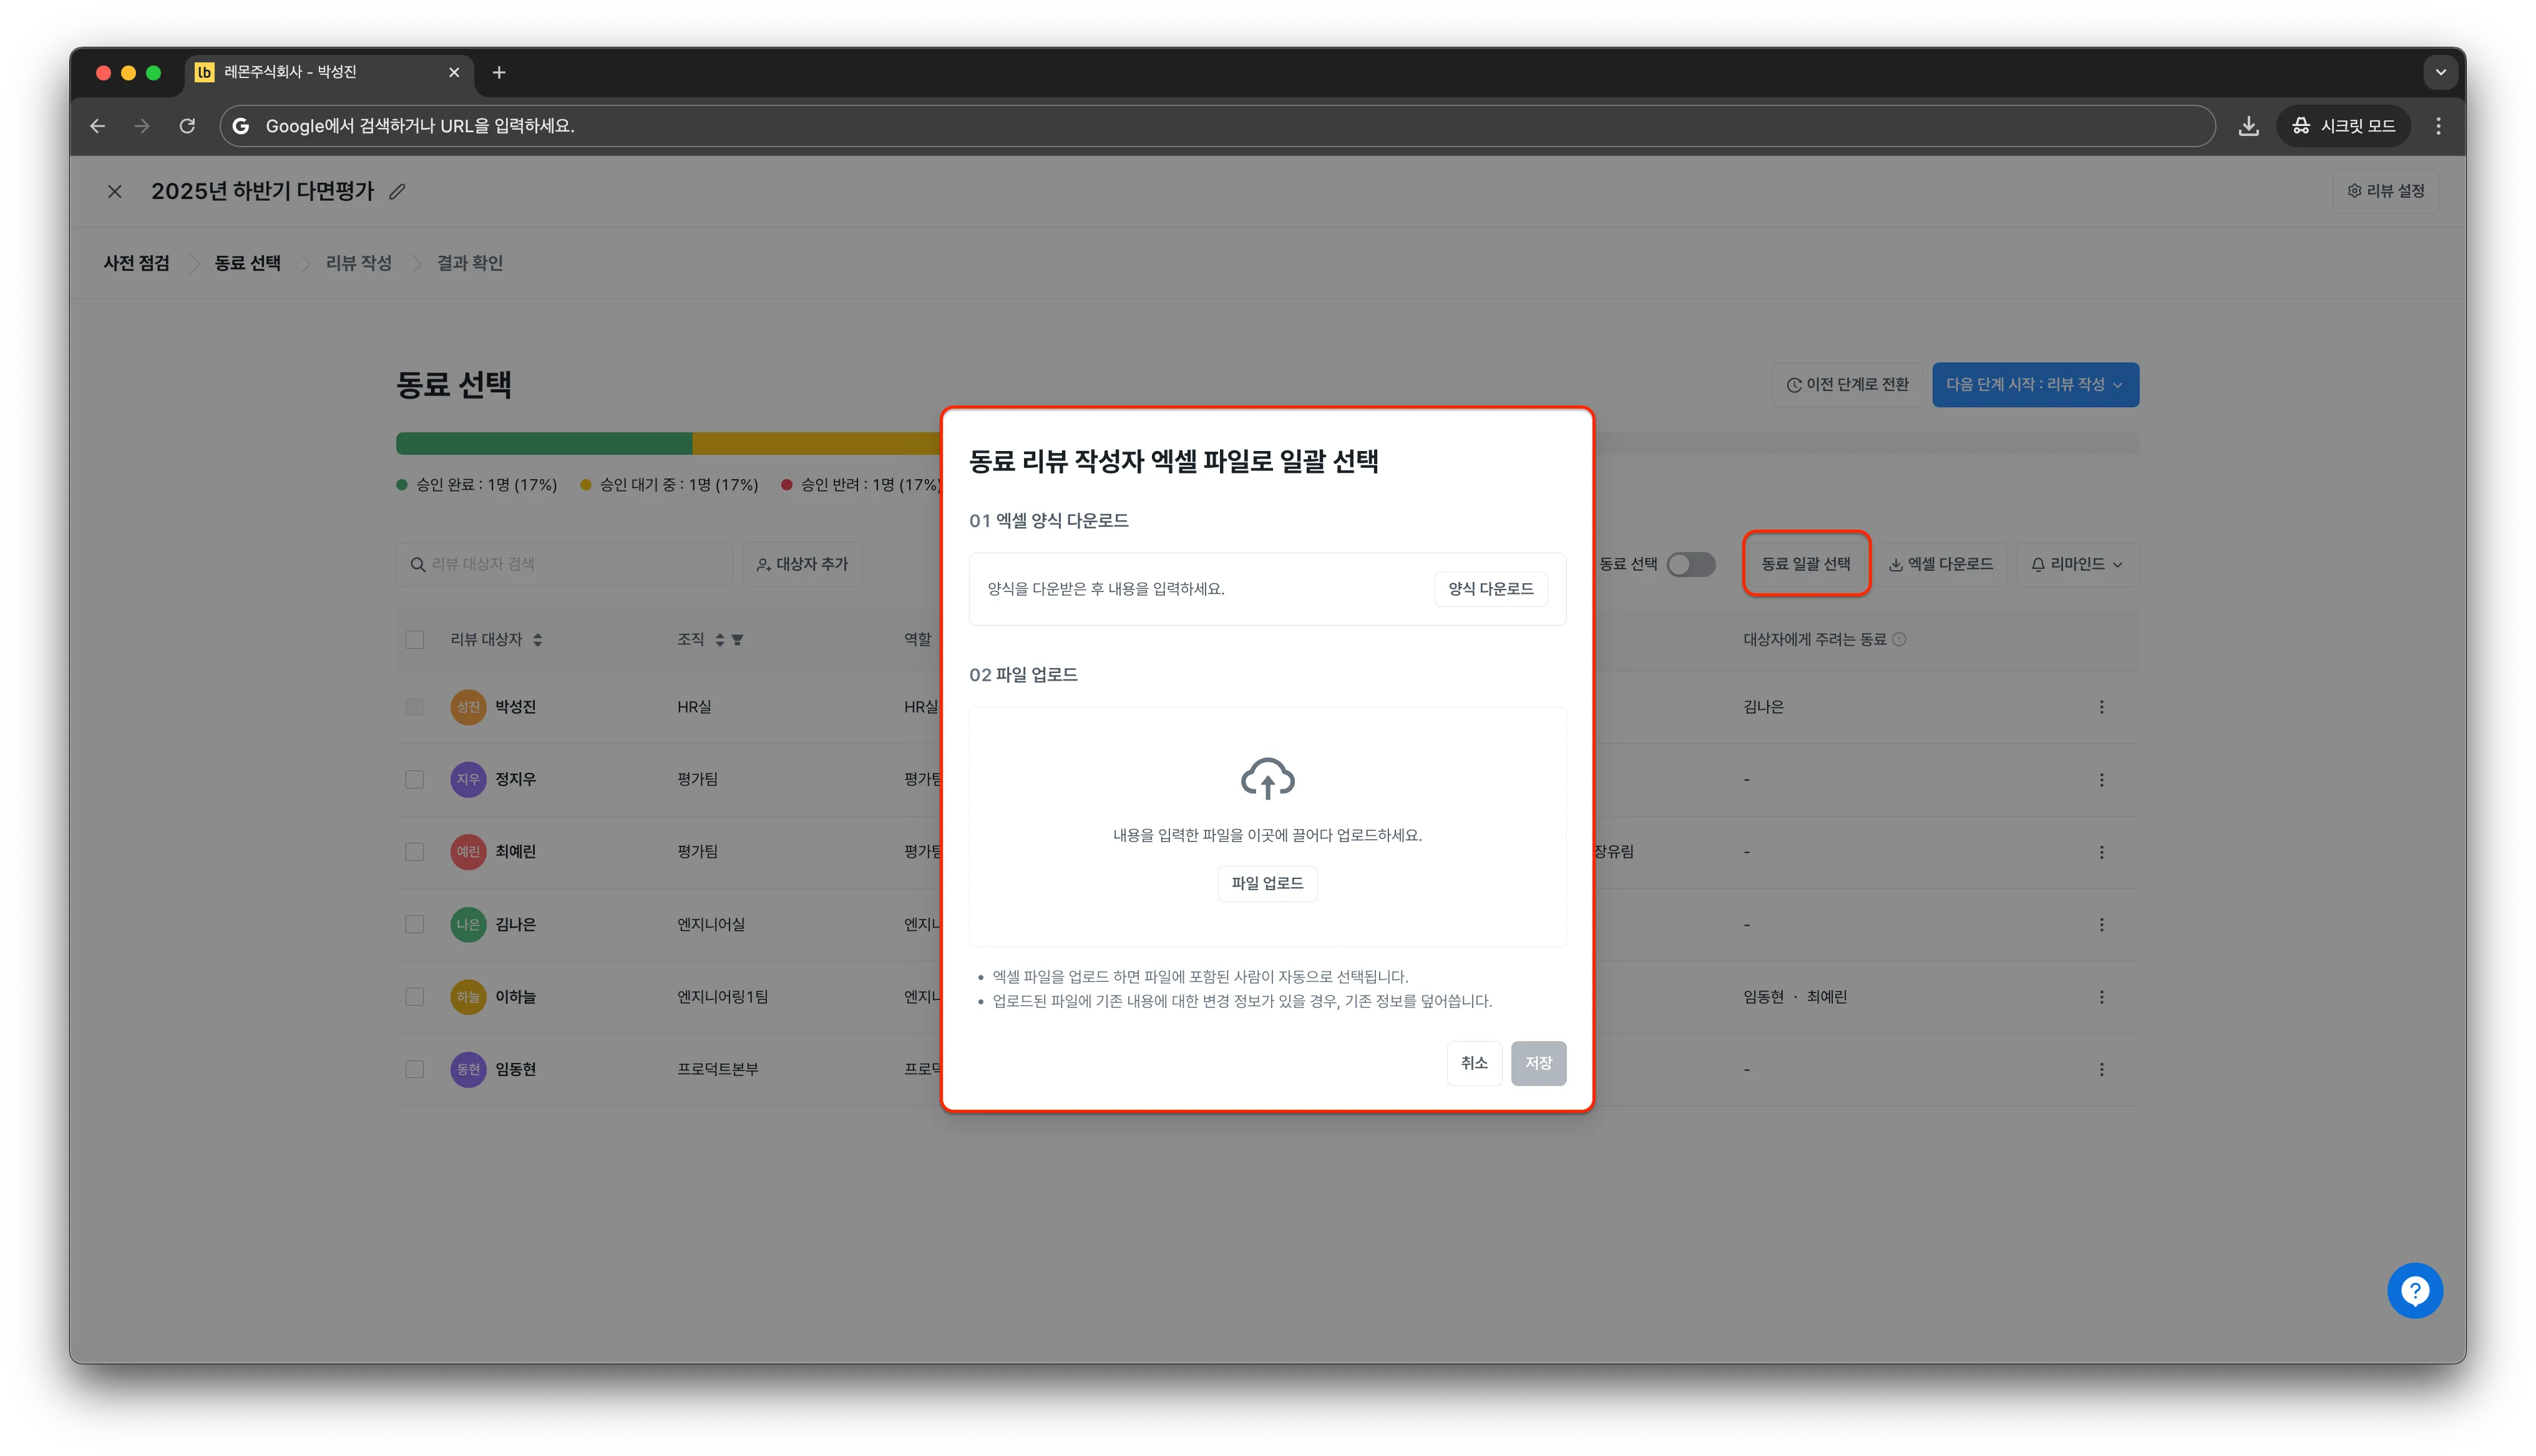Click the 양식 다운로드 button

click(x=1490, y=589)
